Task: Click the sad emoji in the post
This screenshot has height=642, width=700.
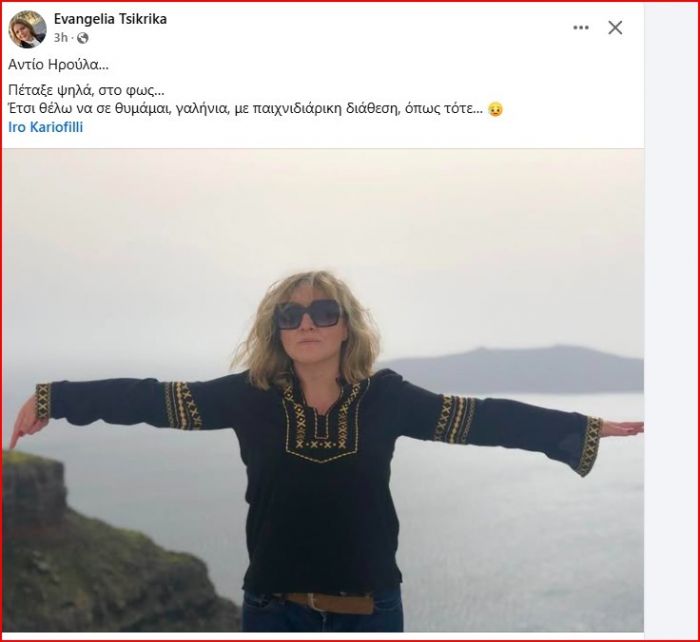Action: click(495, 109)
